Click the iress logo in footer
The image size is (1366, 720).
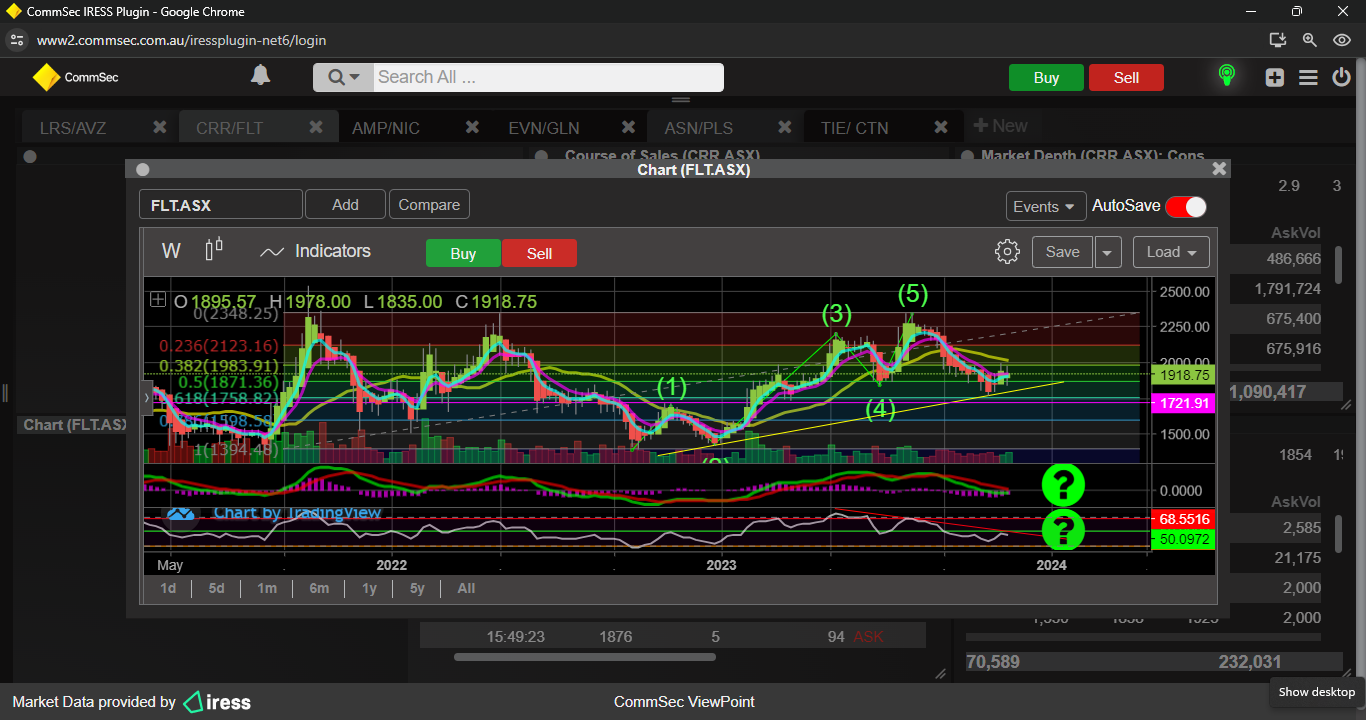point(217,702)
